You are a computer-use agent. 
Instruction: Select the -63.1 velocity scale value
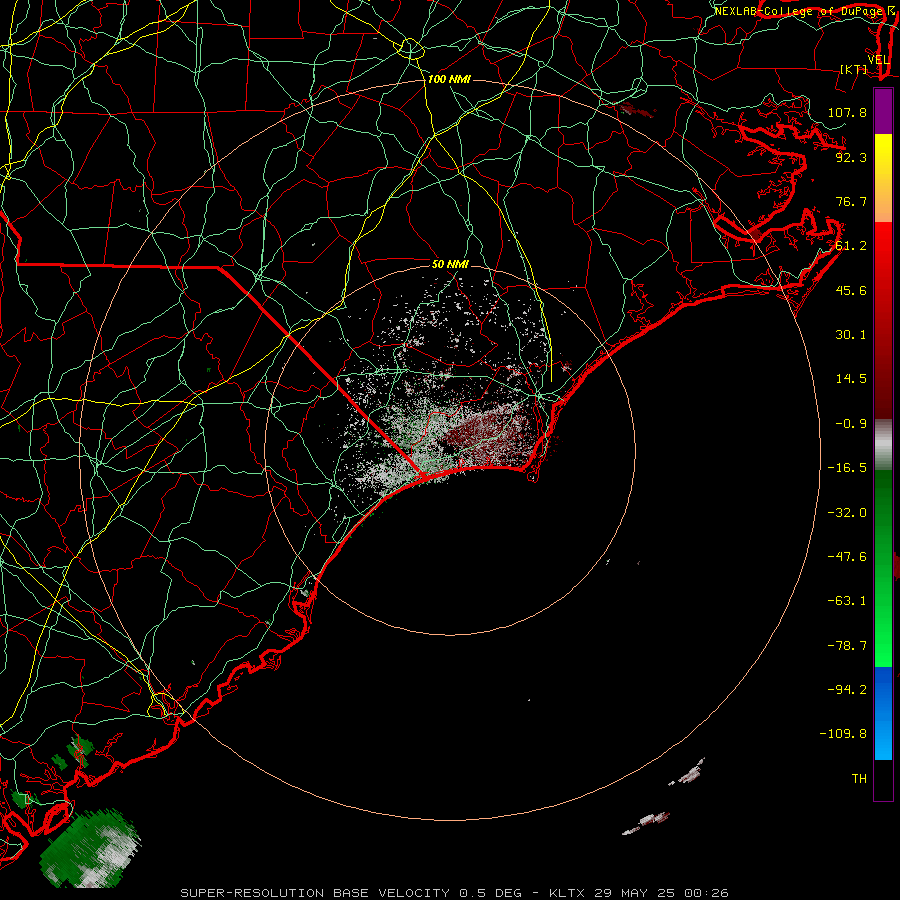point(847,601)
